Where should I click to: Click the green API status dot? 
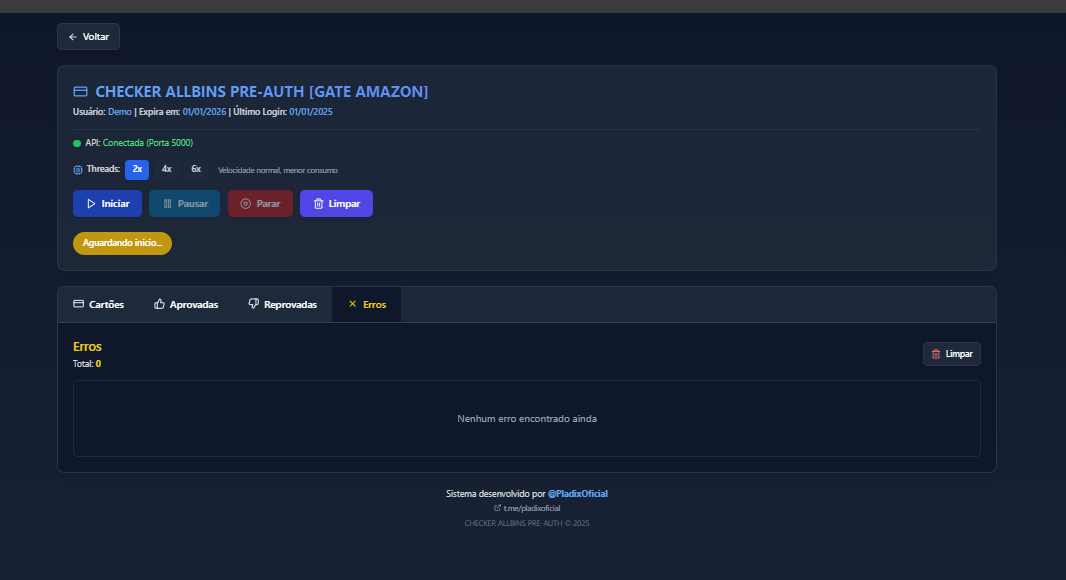pos(77,143)
